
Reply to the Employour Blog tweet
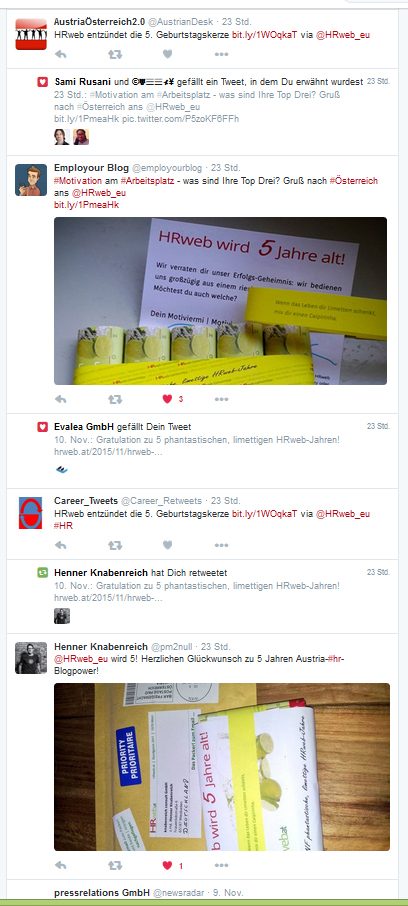[x=60, y=399]
